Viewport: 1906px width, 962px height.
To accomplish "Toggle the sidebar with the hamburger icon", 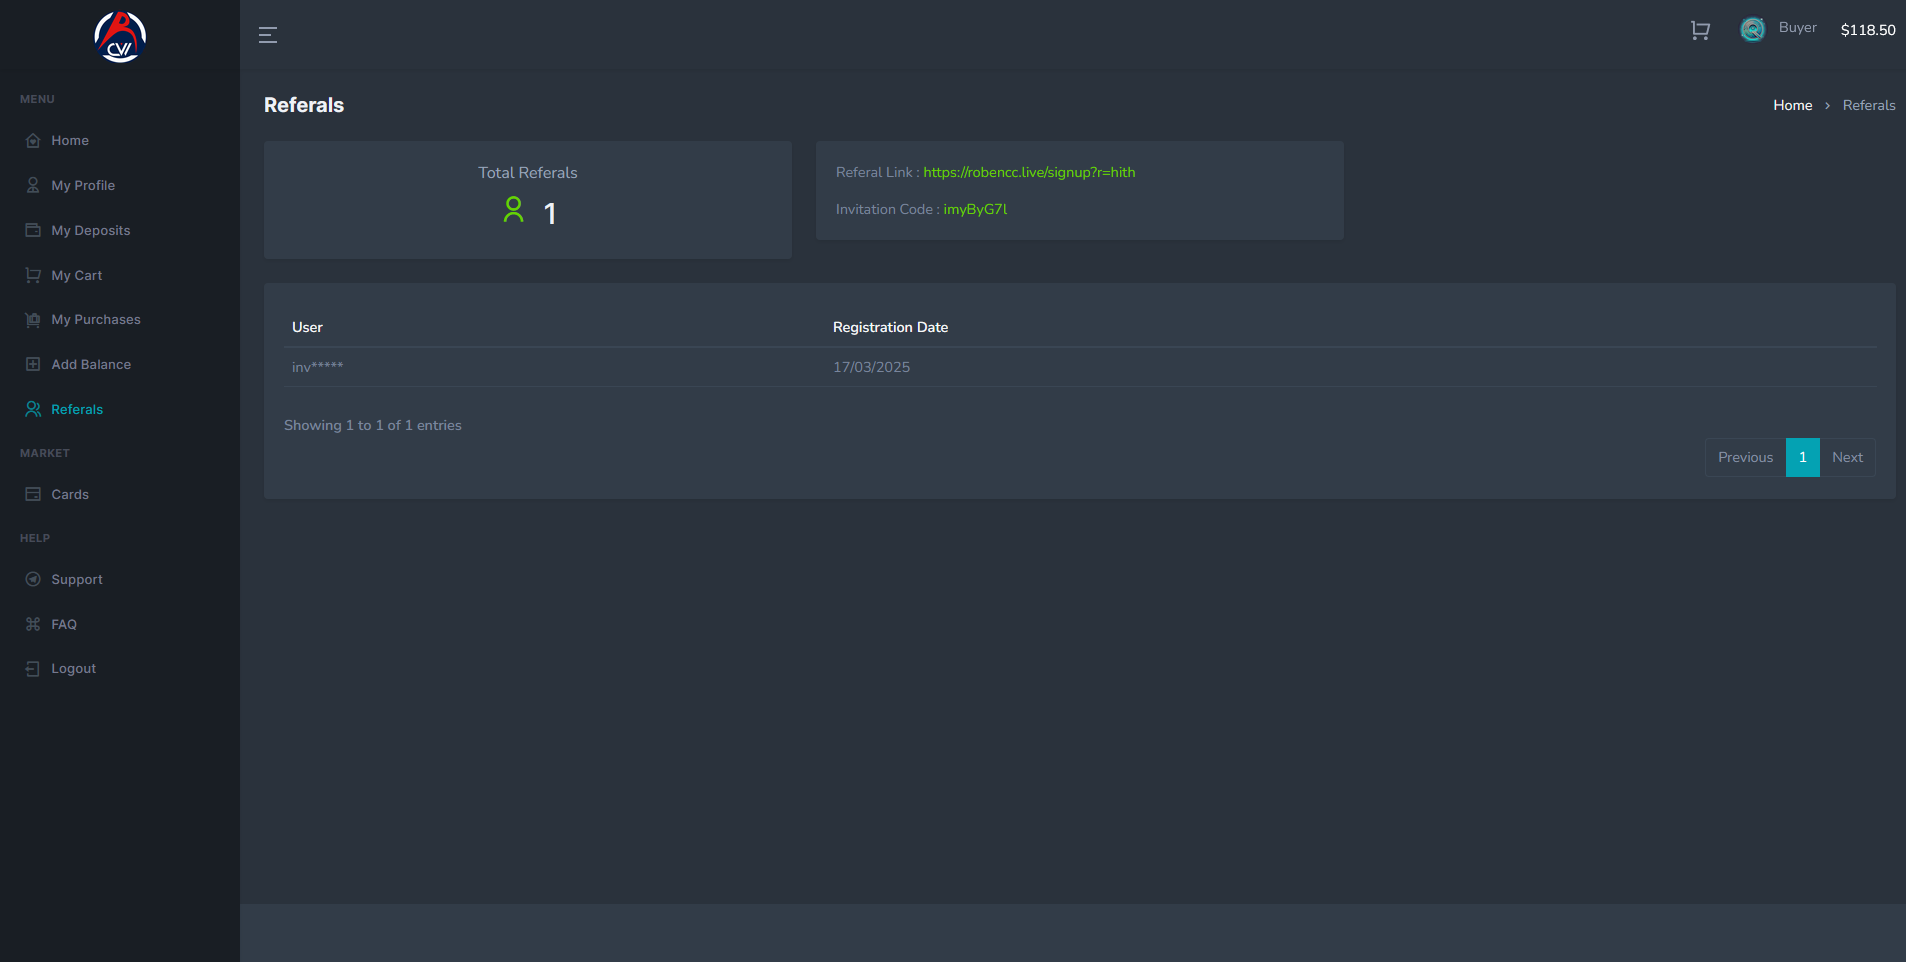I will coord(268,35).
